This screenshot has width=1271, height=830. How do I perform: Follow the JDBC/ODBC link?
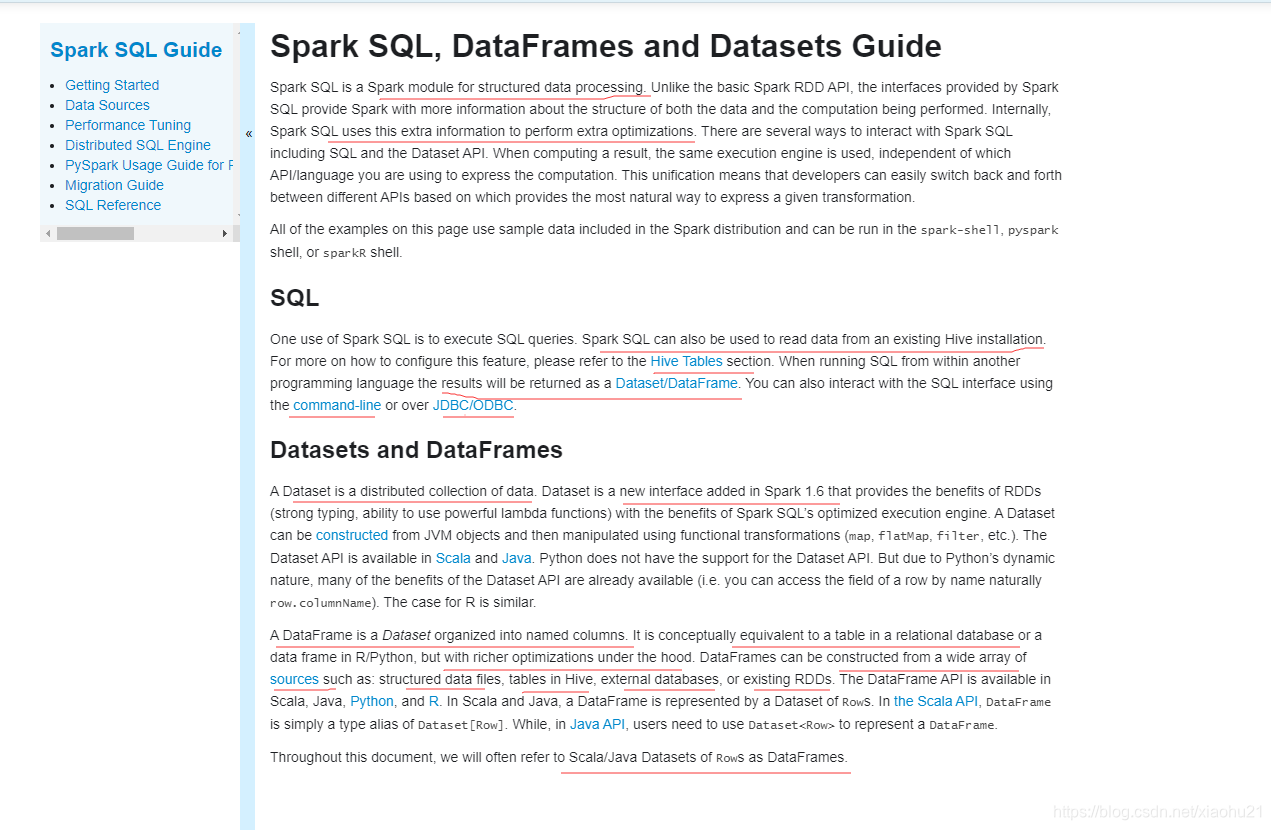[473, 405]
